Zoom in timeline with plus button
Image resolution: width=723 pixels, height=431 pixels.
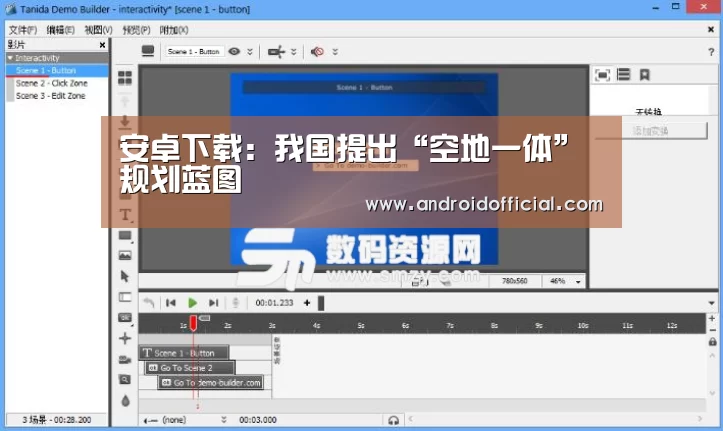[x=712, y=319]
